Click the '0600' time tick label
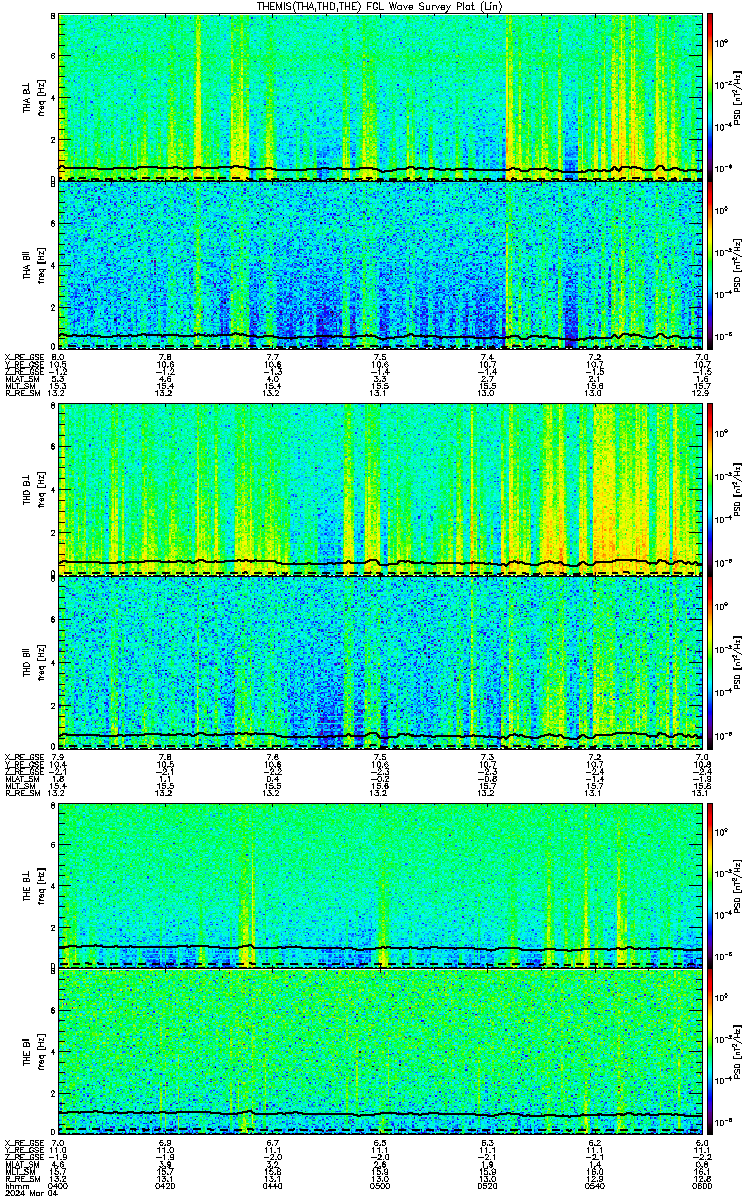Viewport: 750px width, 1200px height. click(x=701, y=1185)
